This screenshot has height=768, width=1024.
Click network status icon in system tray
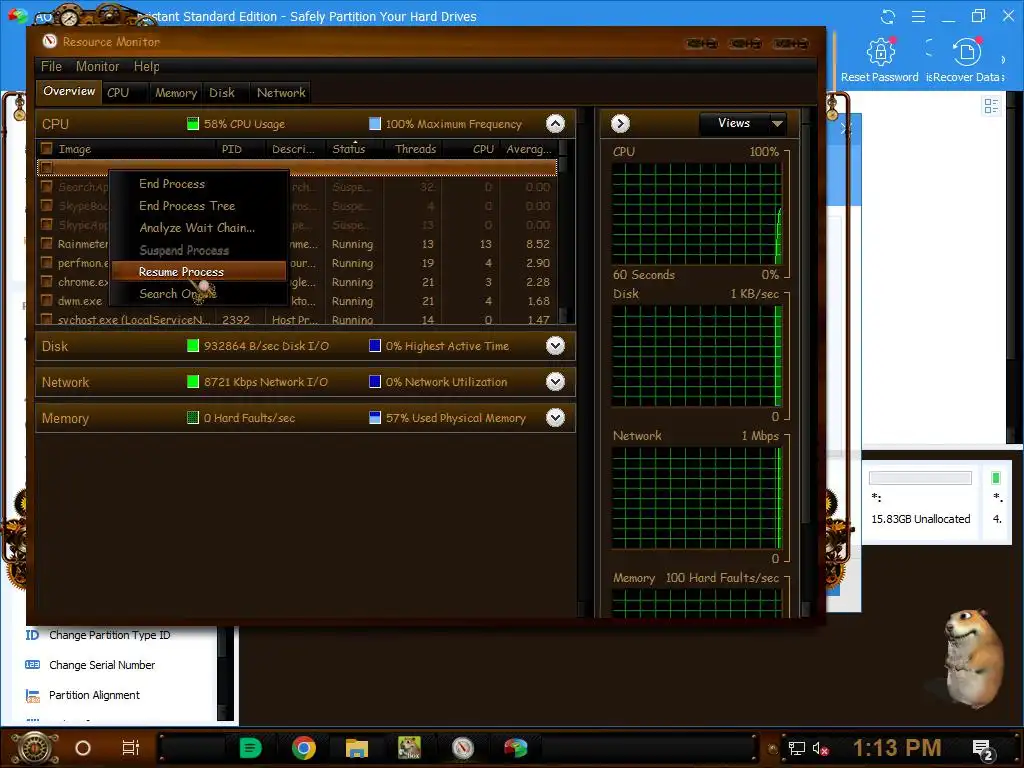coord(797,748)
